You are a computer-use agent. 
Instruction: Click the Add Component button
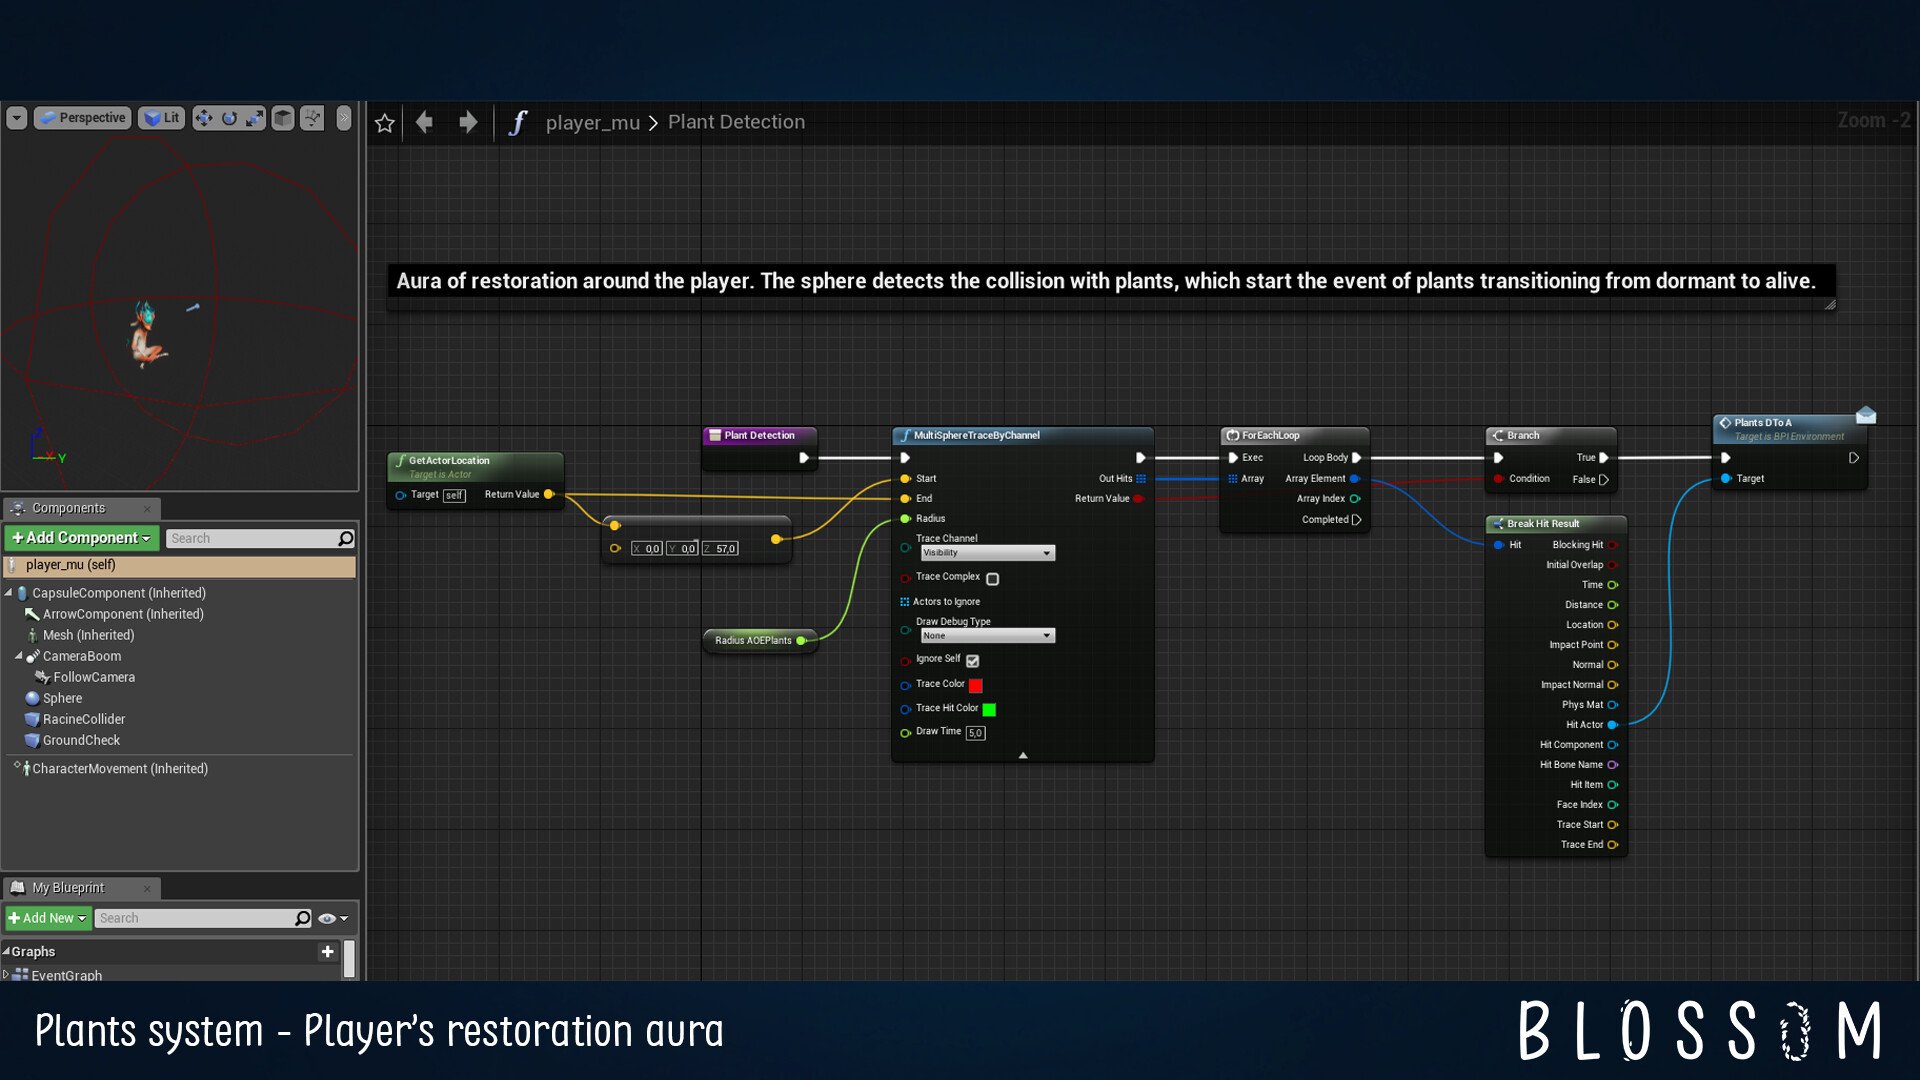click(80, 538)
